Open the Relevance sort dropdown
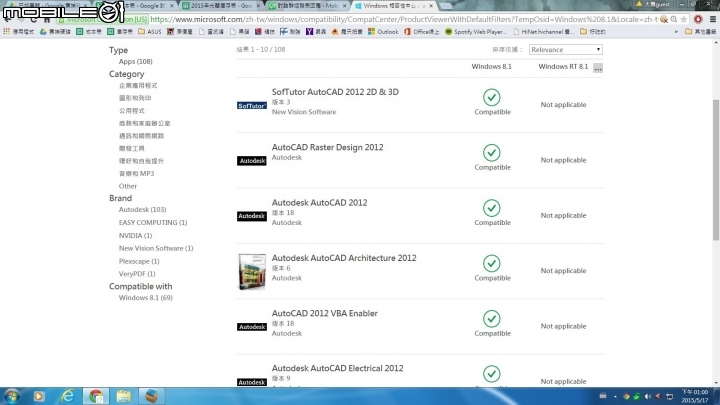 565,50
